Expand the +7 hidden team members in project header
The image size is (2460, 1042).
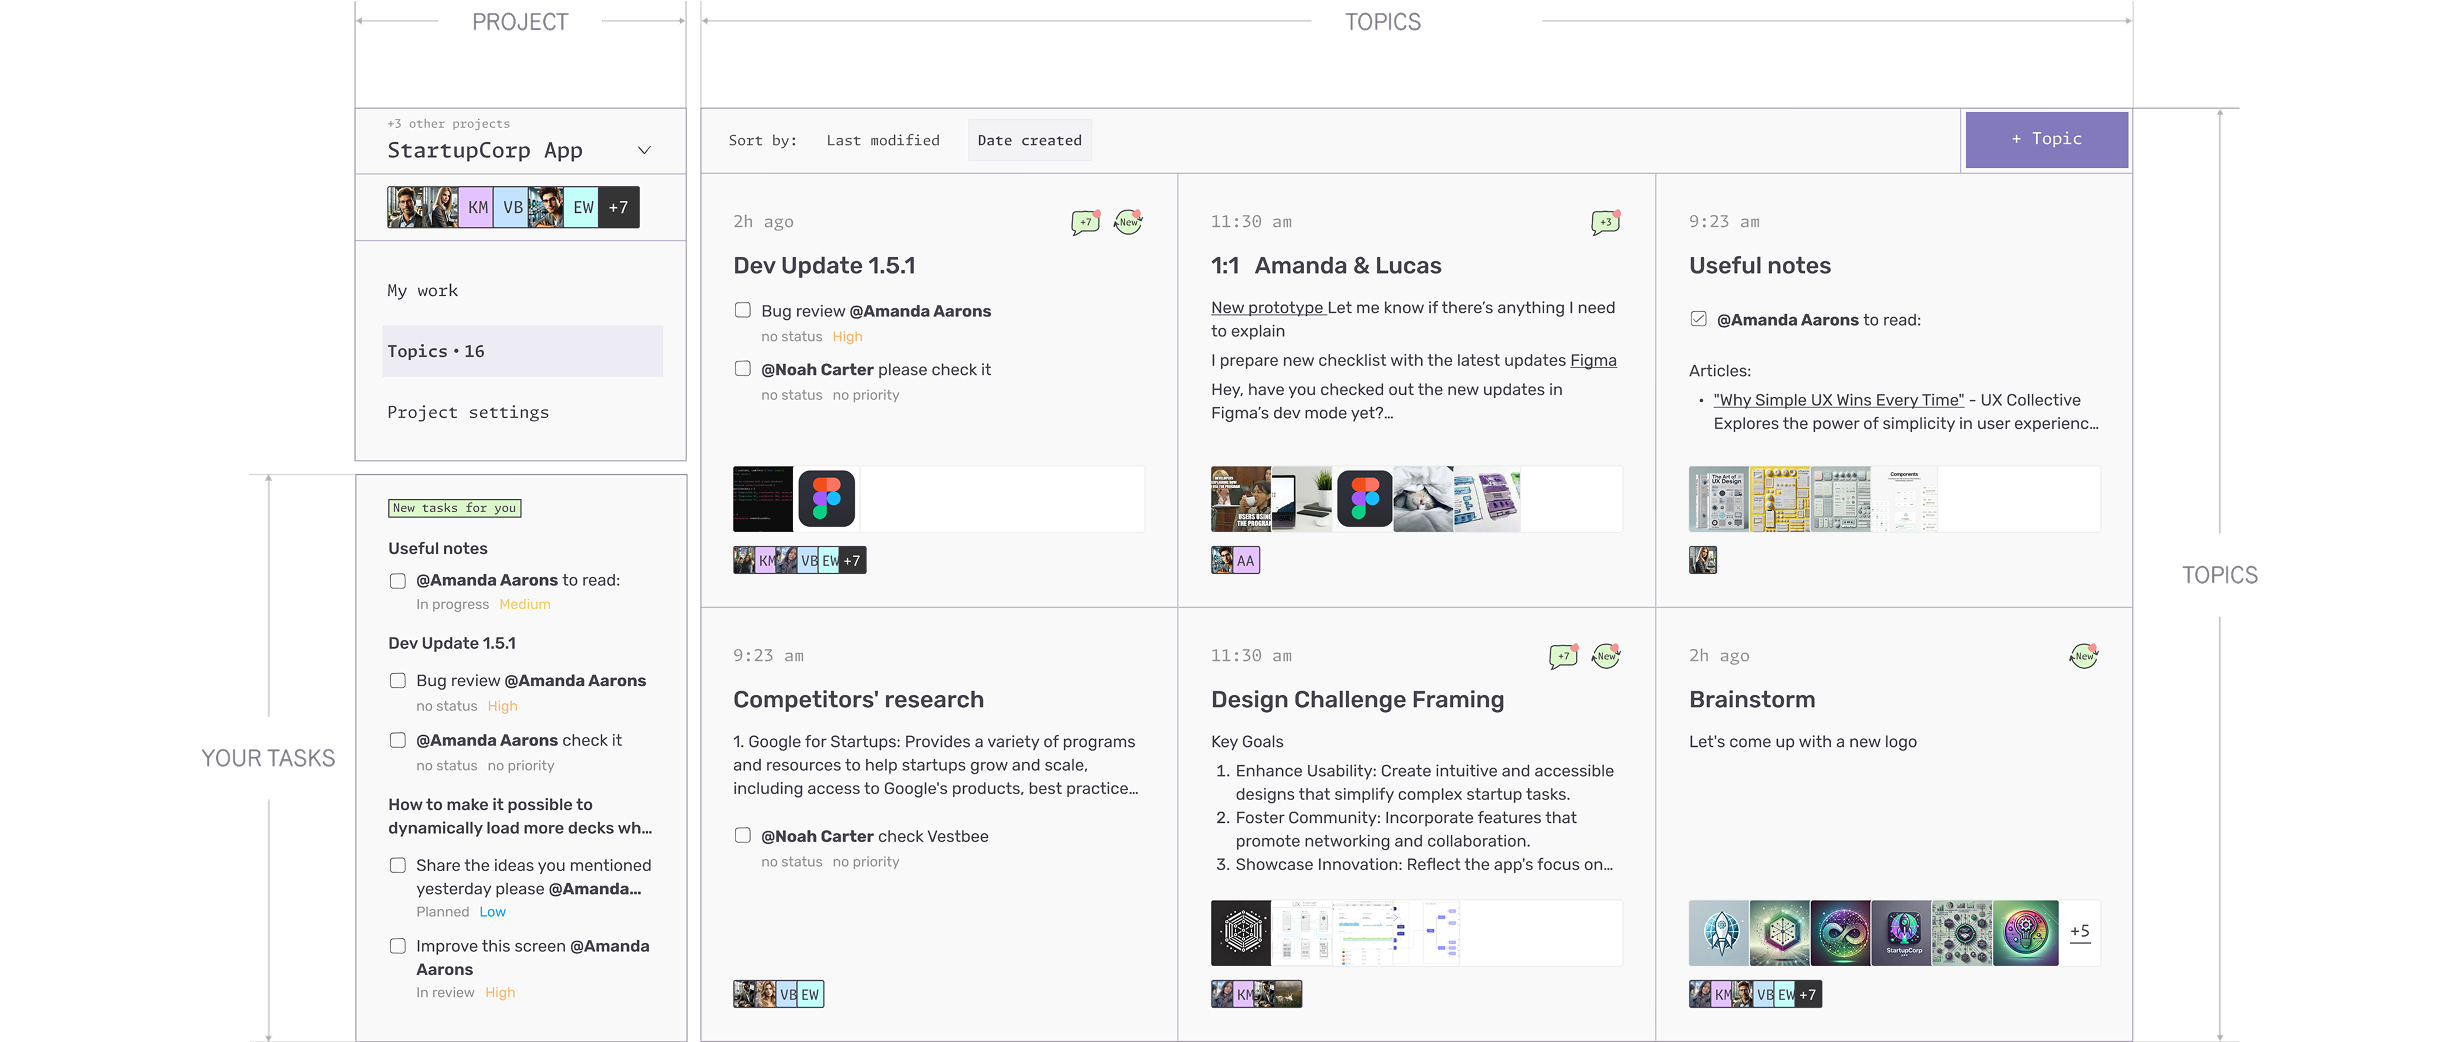coord(618,207)
